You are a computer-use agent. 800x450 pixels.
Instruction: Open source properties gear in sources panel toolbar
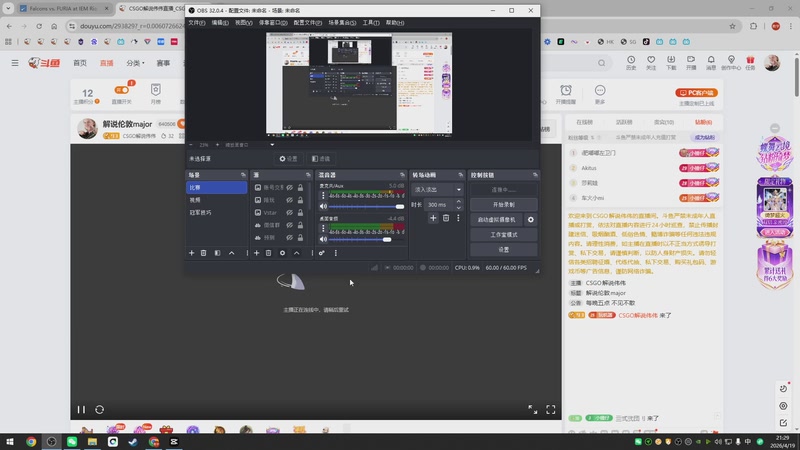coord(282,253)
